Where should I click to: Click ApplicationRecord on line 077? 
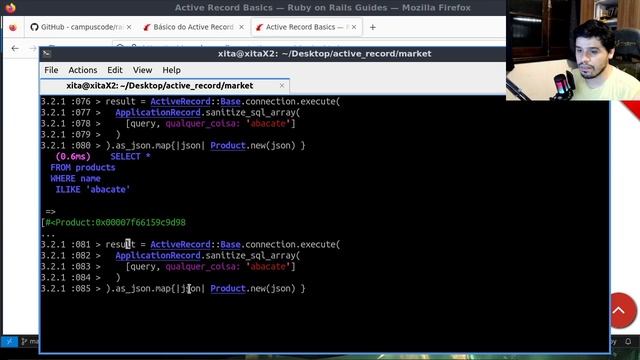click(158, 112)
